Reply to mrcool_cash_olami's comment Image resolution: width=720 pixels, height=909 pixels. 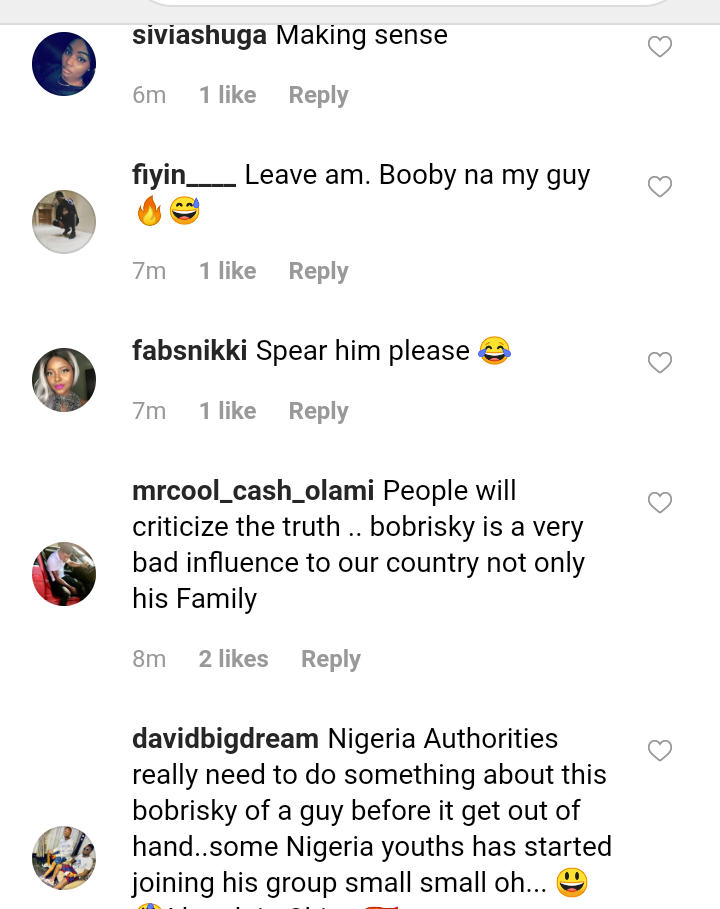331,659
